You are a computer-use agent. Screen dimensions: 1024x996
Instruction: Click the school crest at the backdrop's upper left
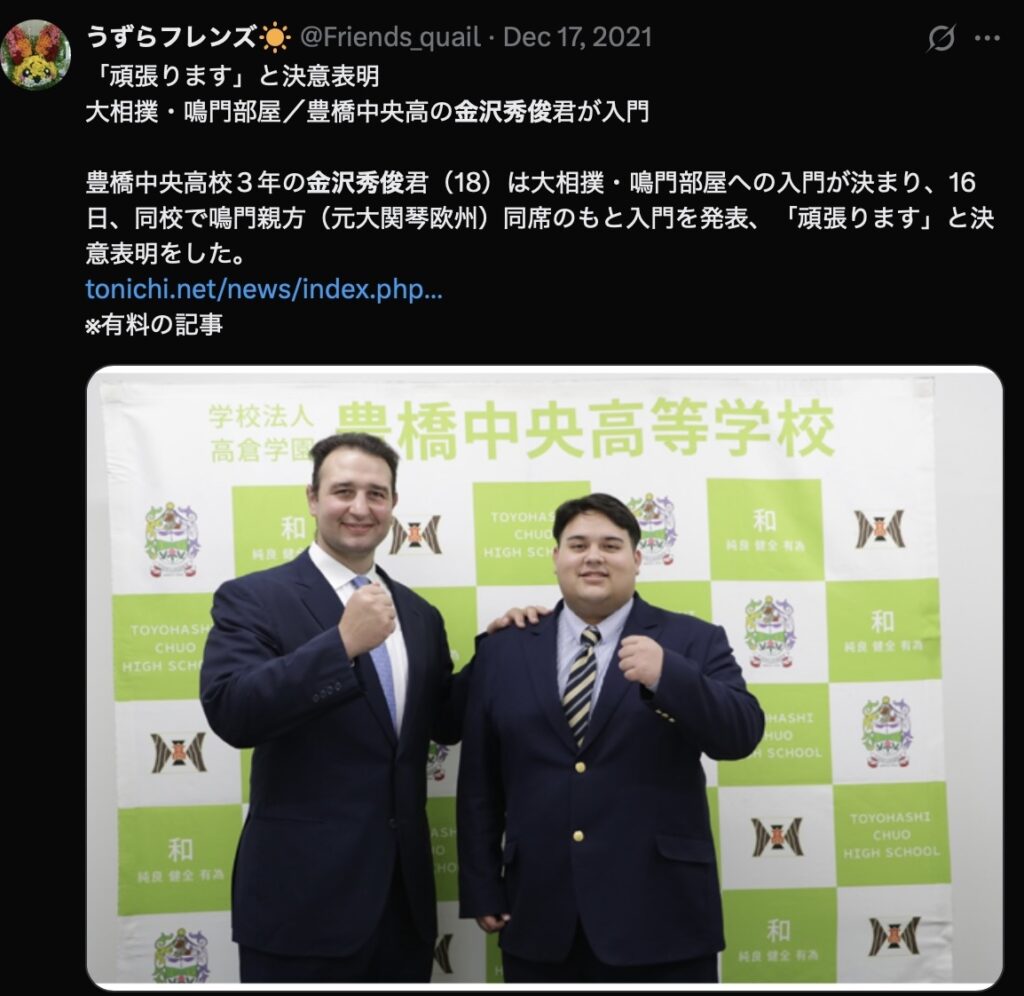click(x=172, y=539)
